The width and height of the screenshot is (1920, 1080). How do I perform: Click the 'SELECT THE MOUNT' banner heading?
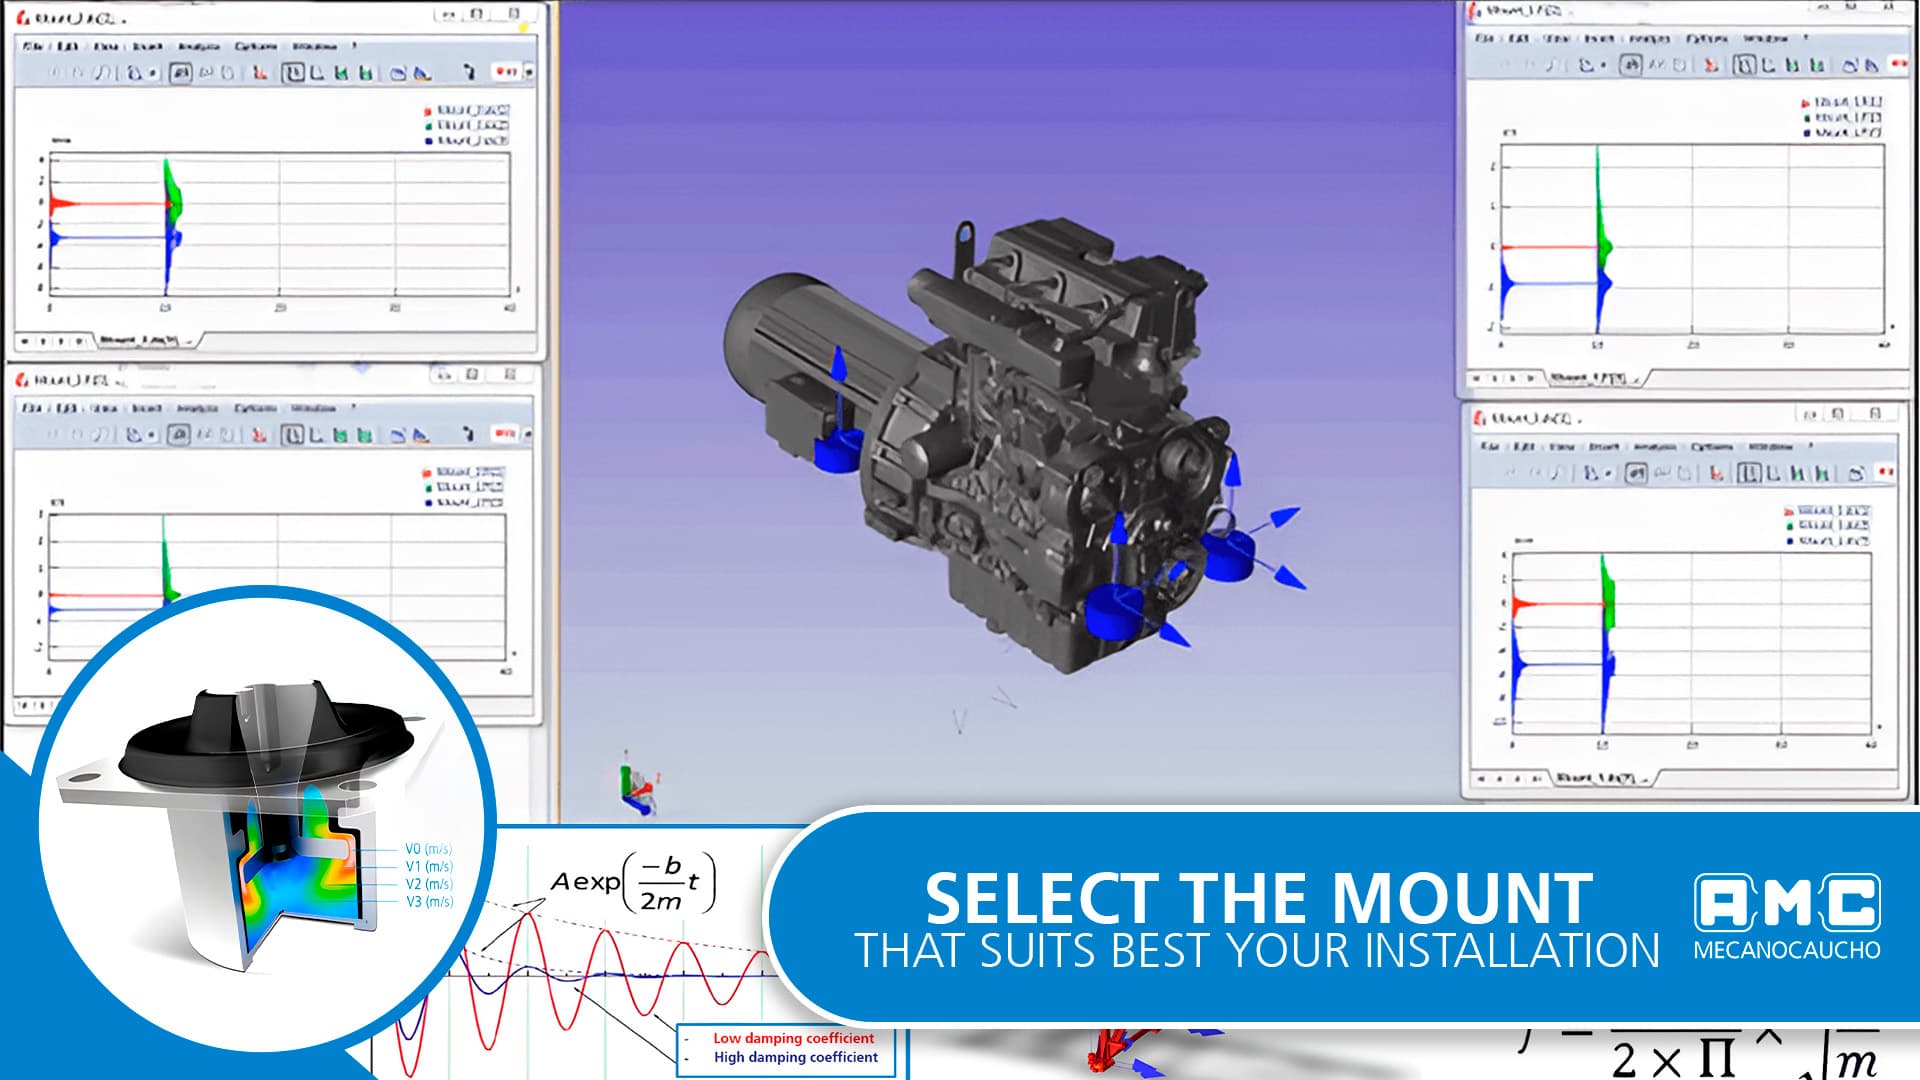click(1259, 898)
